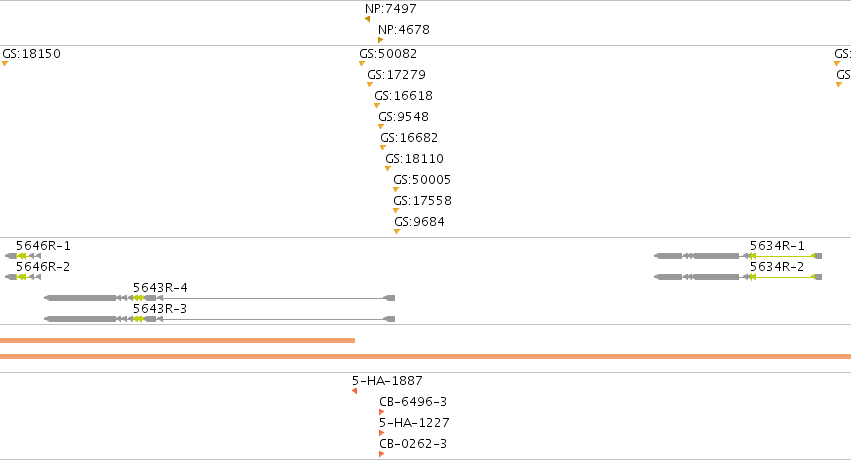851x460 pixels.
Task: Select the GS:18110 label
Action: coord(415,159)
